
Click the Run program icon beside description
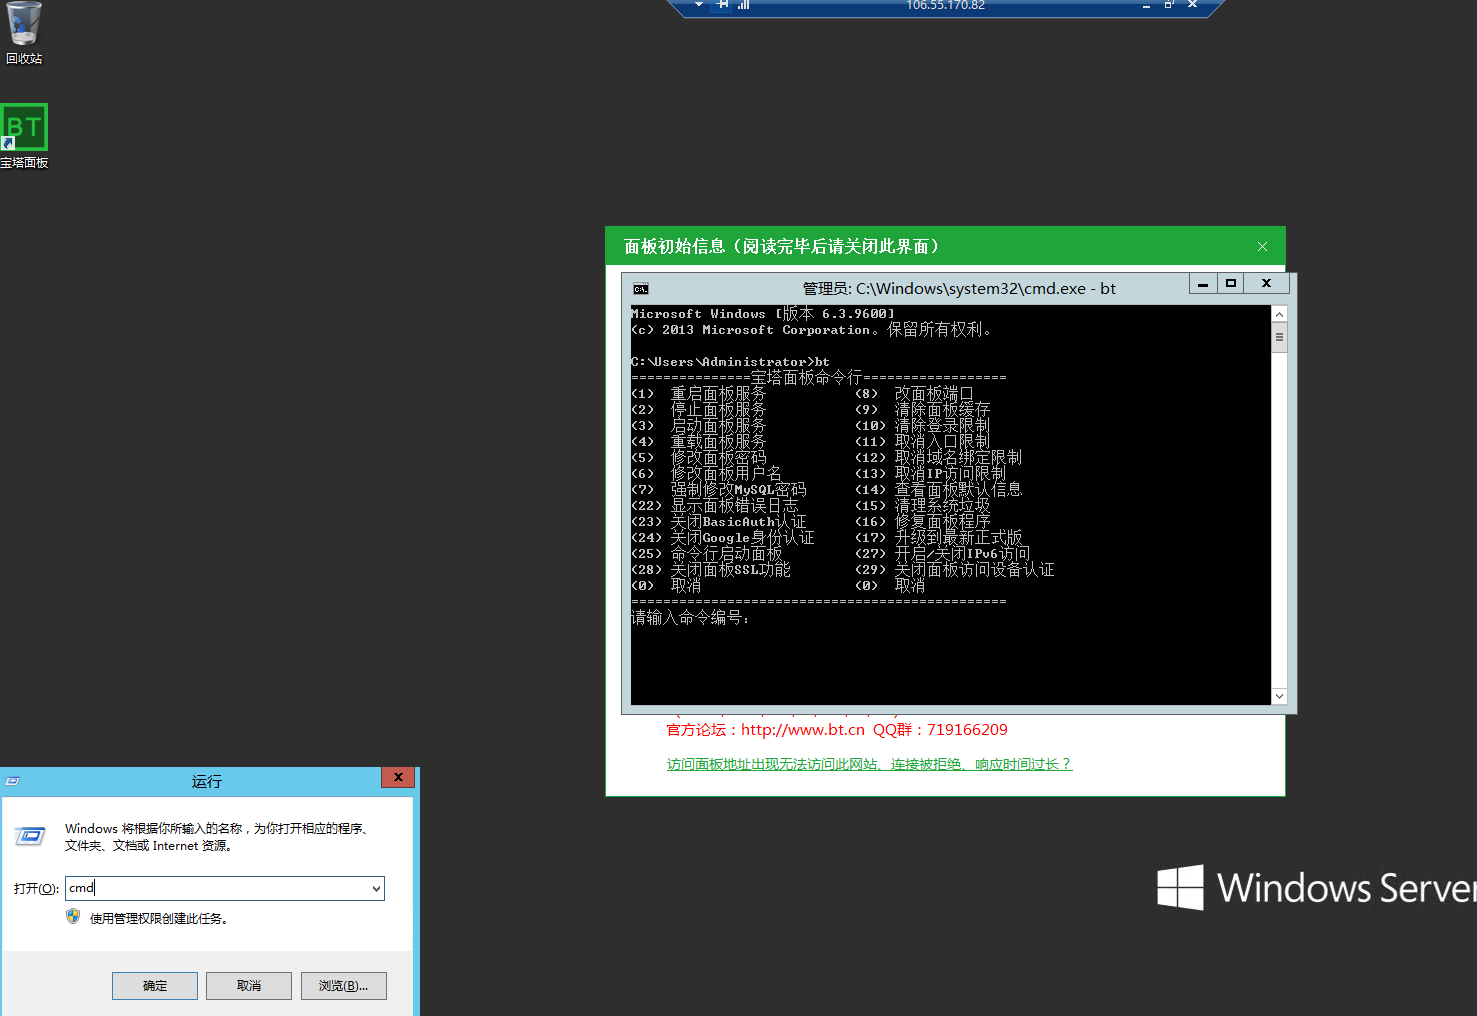point(31,836)
